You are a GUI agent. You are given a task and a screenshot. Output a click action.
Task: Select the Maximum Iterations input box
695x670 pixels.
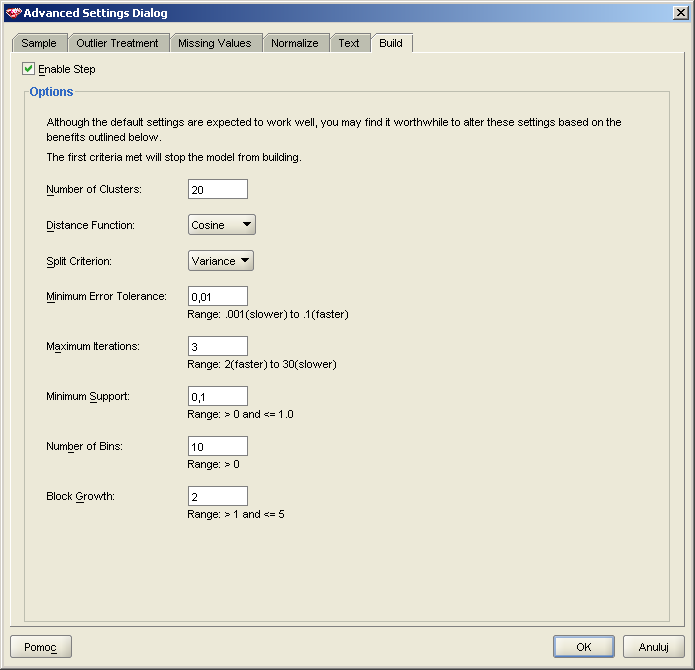218,346
